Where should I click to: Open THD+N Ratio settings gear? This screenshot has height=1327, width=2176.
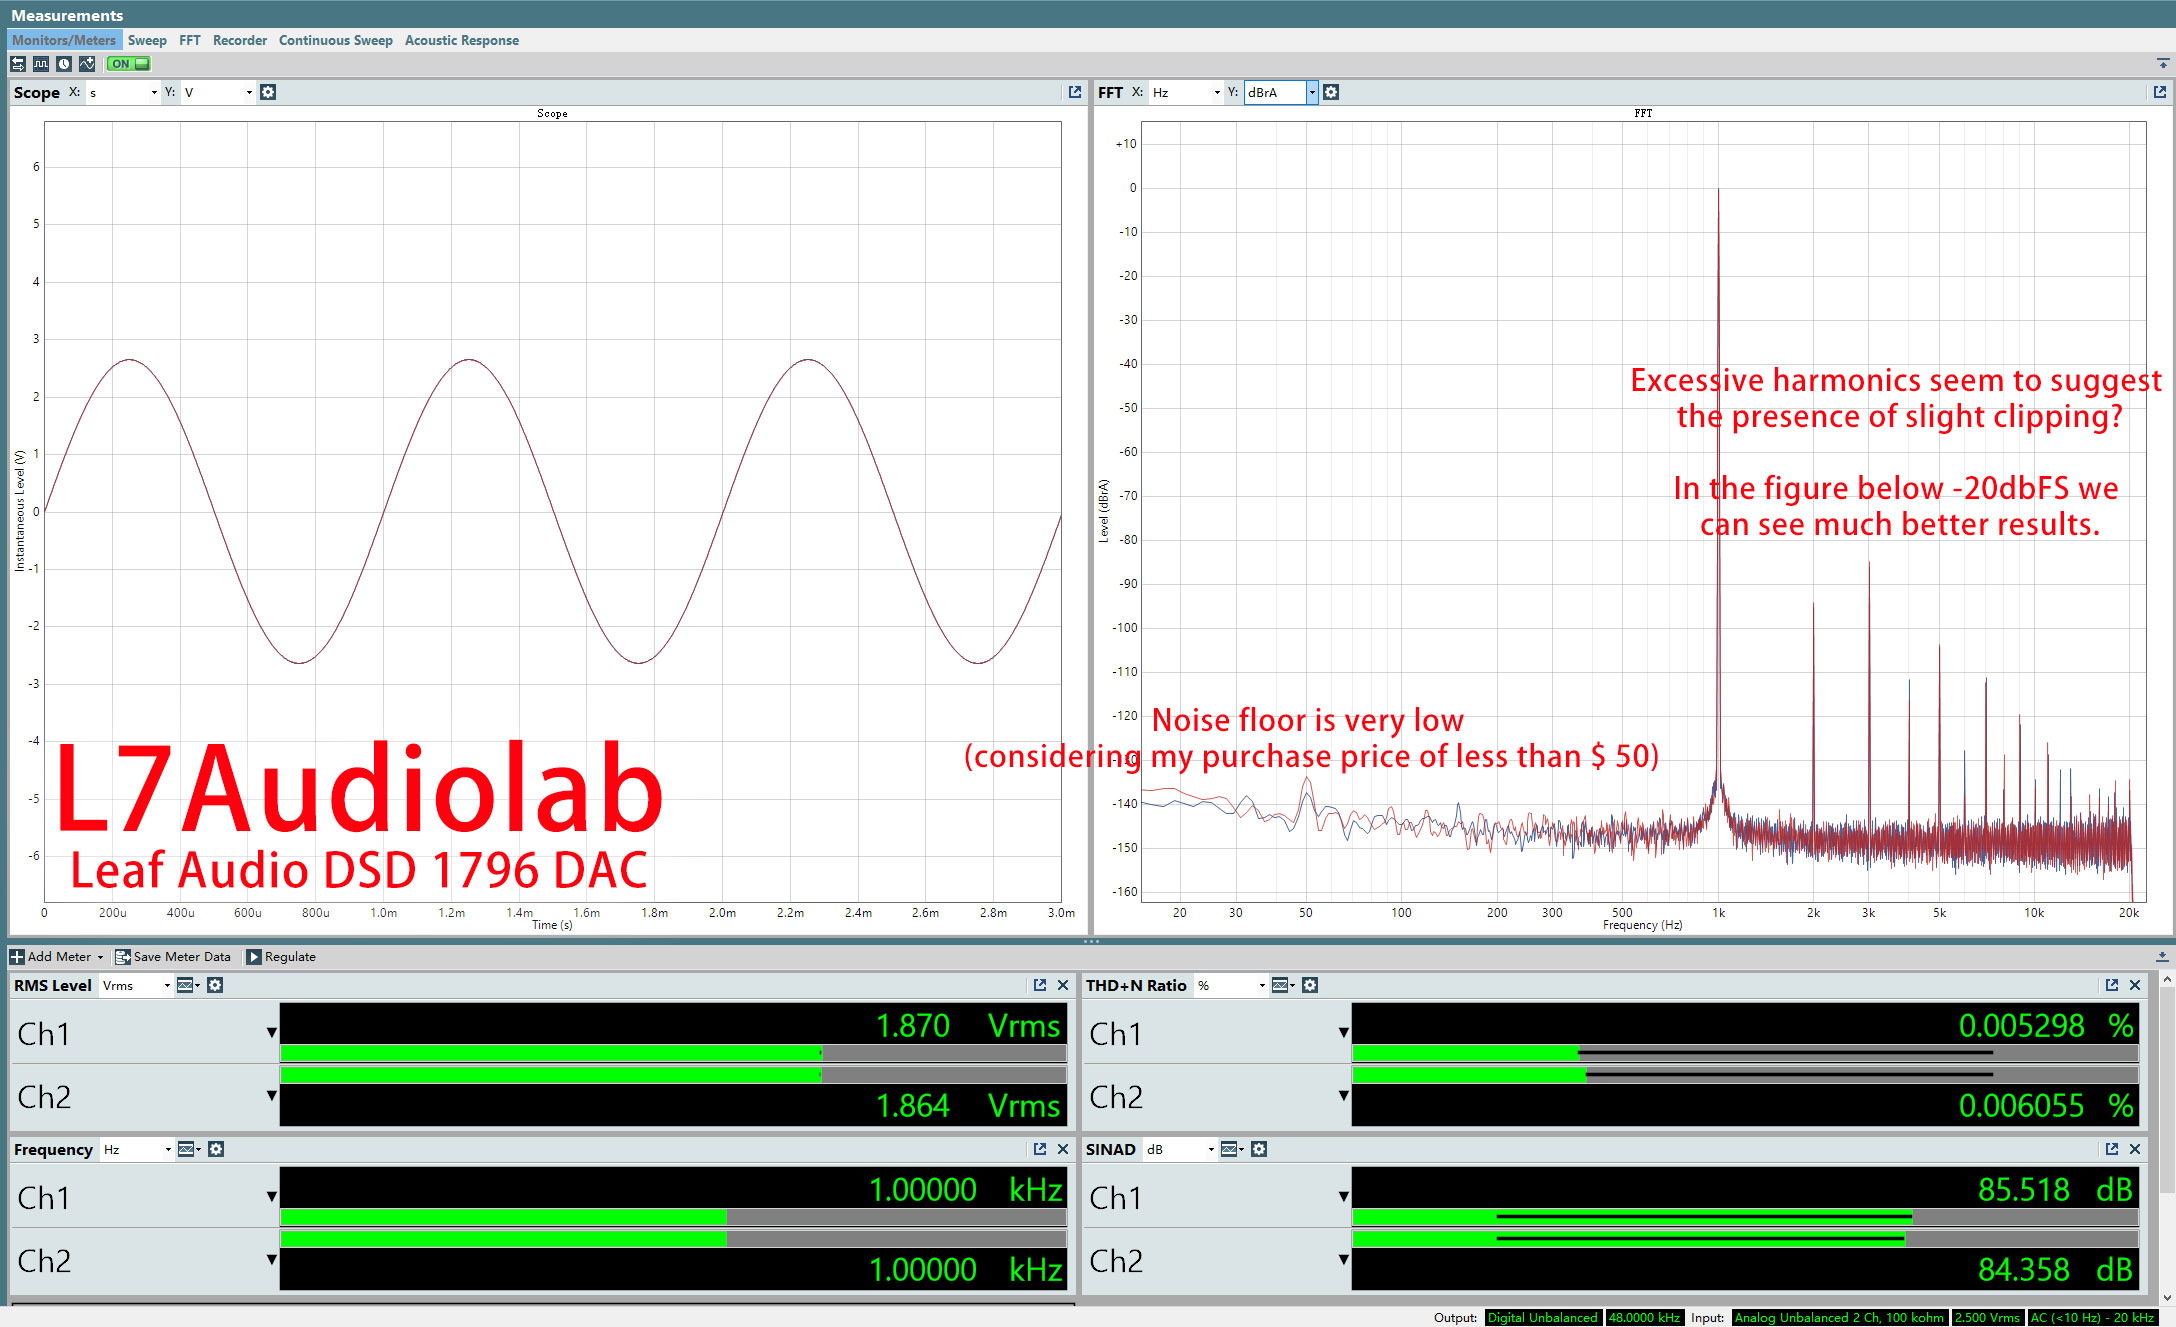1310,985
